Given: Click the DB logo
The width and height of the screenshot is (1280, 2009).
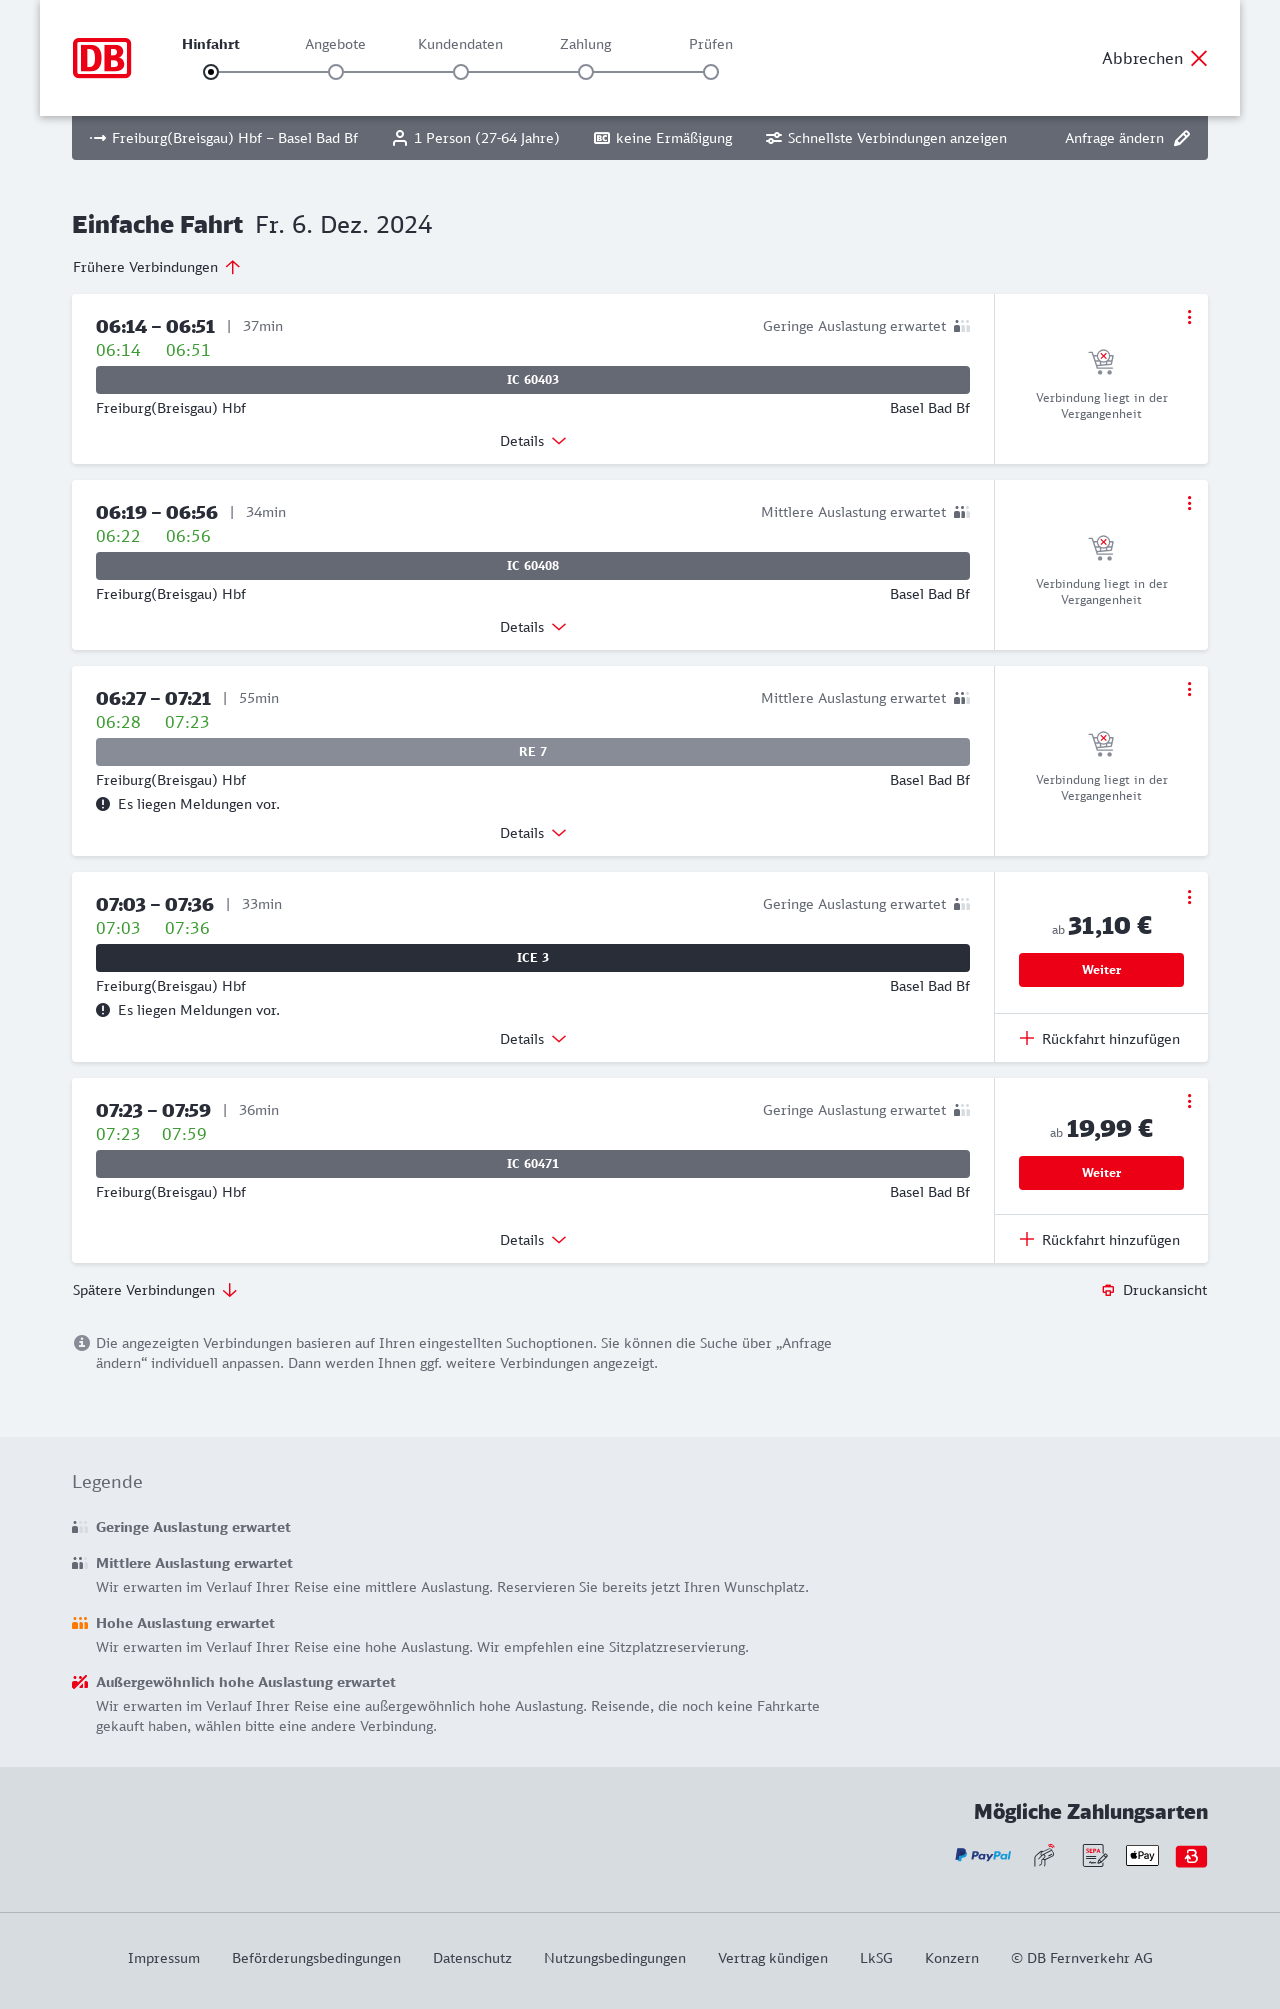Looking at the screenshot, I should pyautogui.click(x=102, y=58).
